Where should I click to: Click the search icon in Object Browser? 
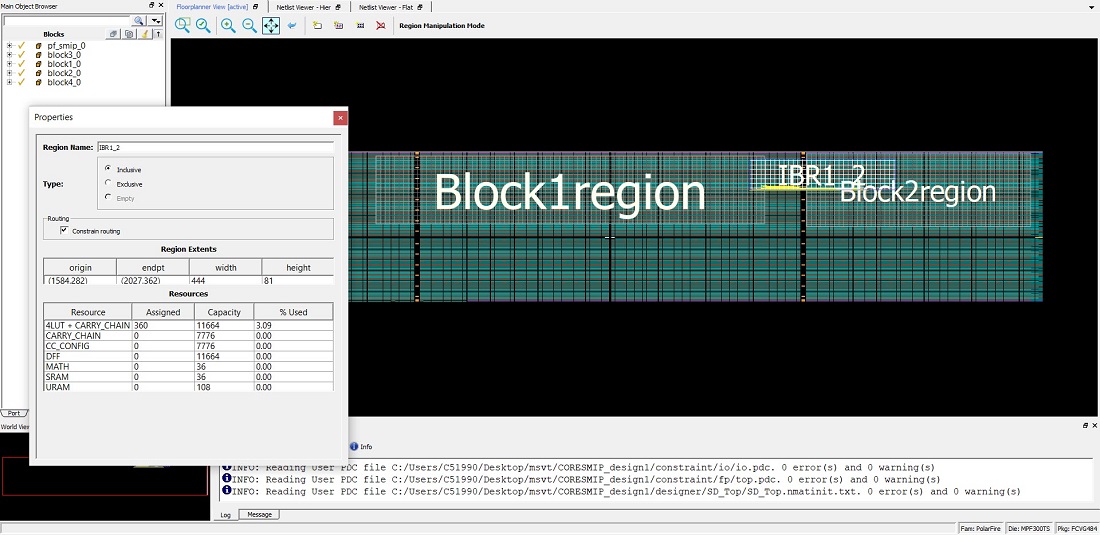coord(138,20)
